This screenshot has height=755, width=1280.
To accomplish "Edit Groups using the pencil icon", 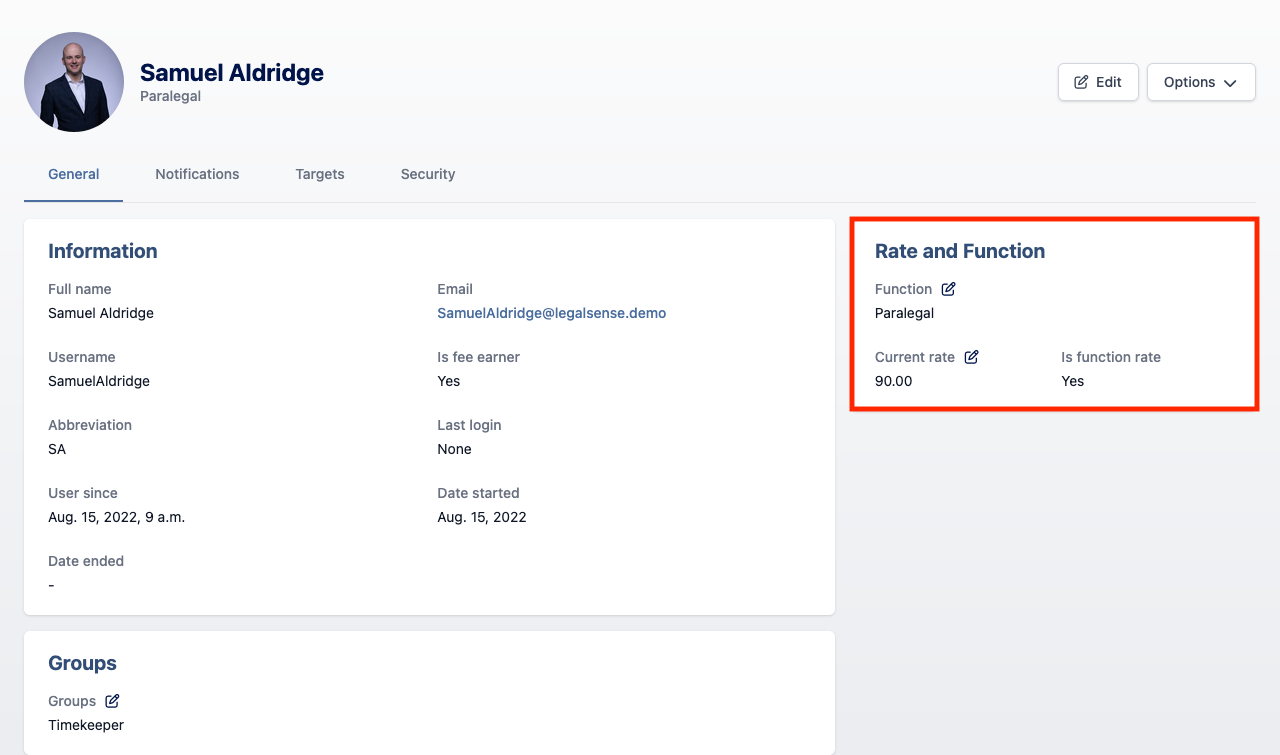I will 112,701.
